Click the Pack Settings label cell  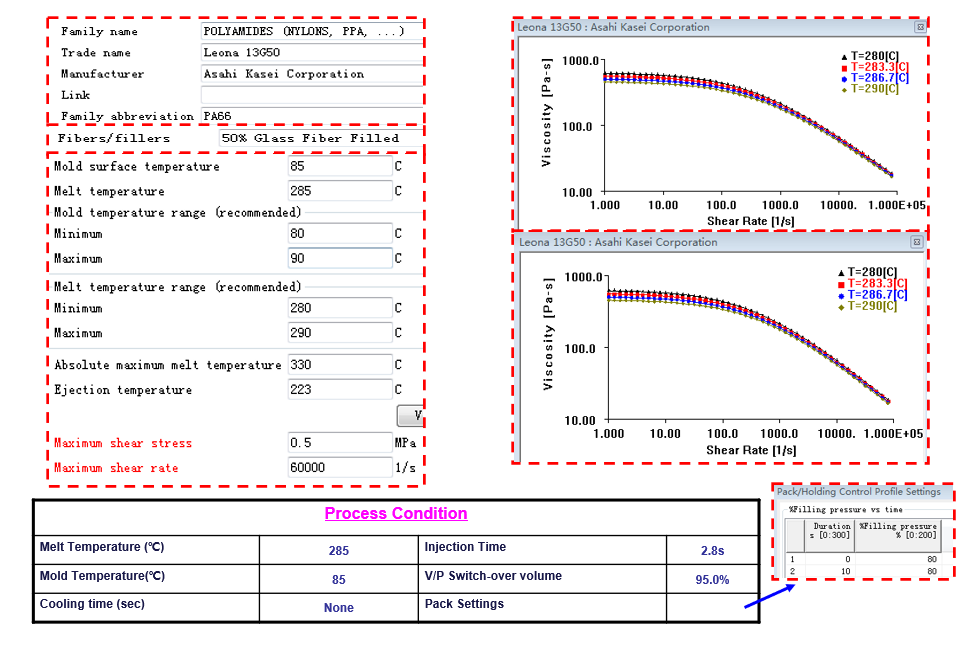click(x=543, y=608)
